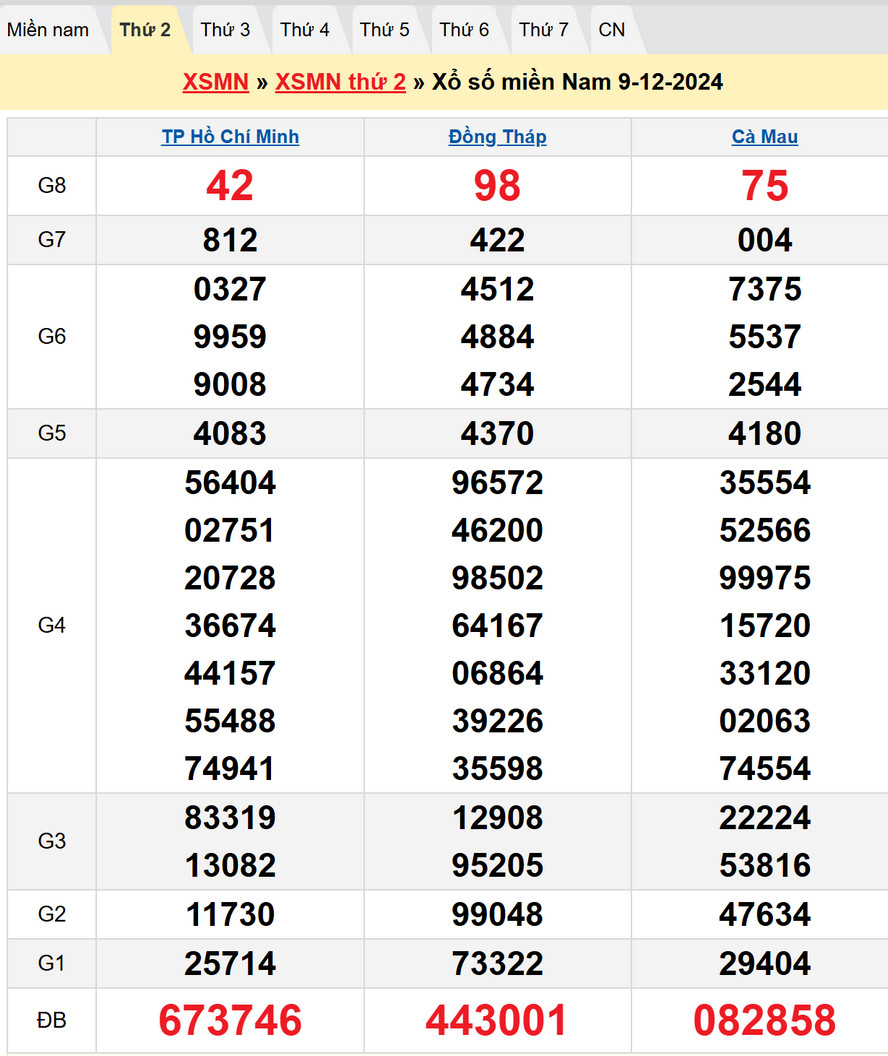
Task: Open the Đồng Tháp province link
Action: tap(497, 137)
